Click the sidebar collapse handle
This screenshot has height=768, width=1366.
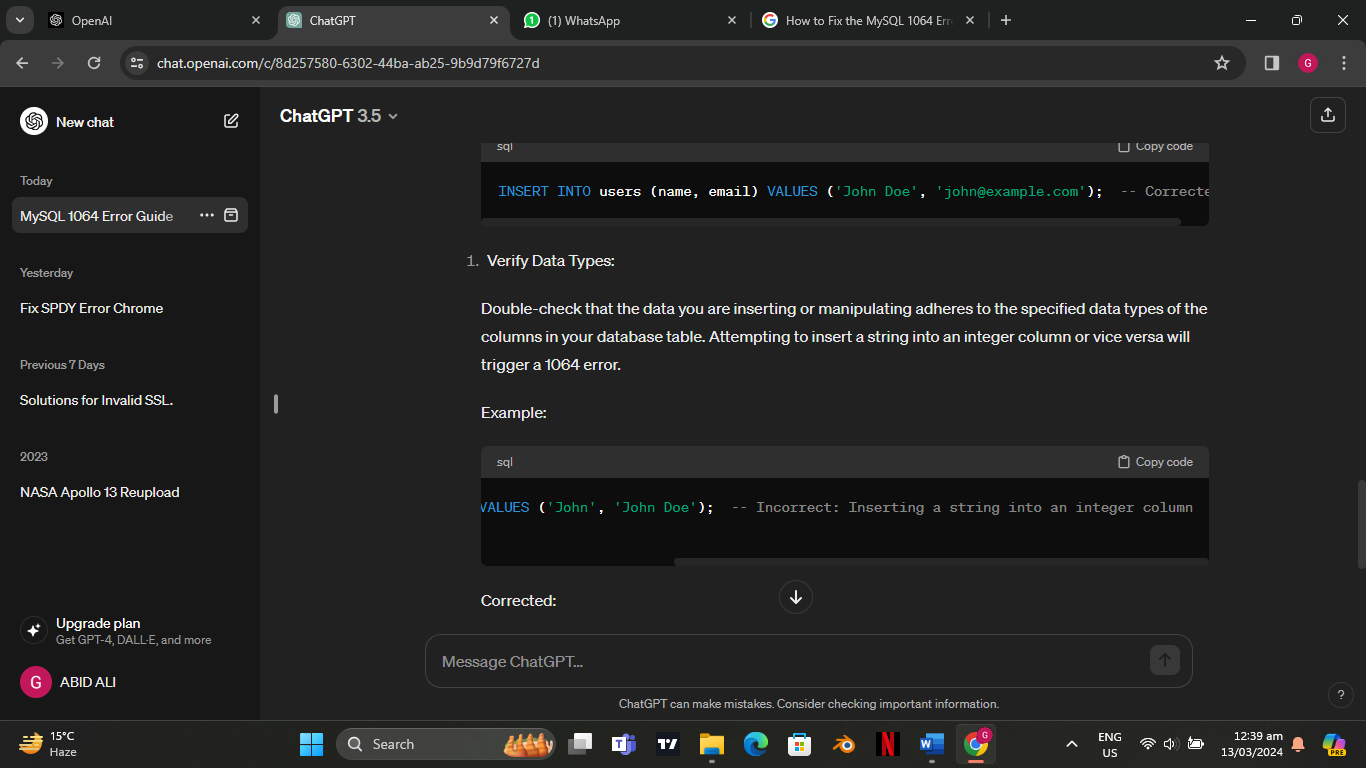click(x=276, y=404)
